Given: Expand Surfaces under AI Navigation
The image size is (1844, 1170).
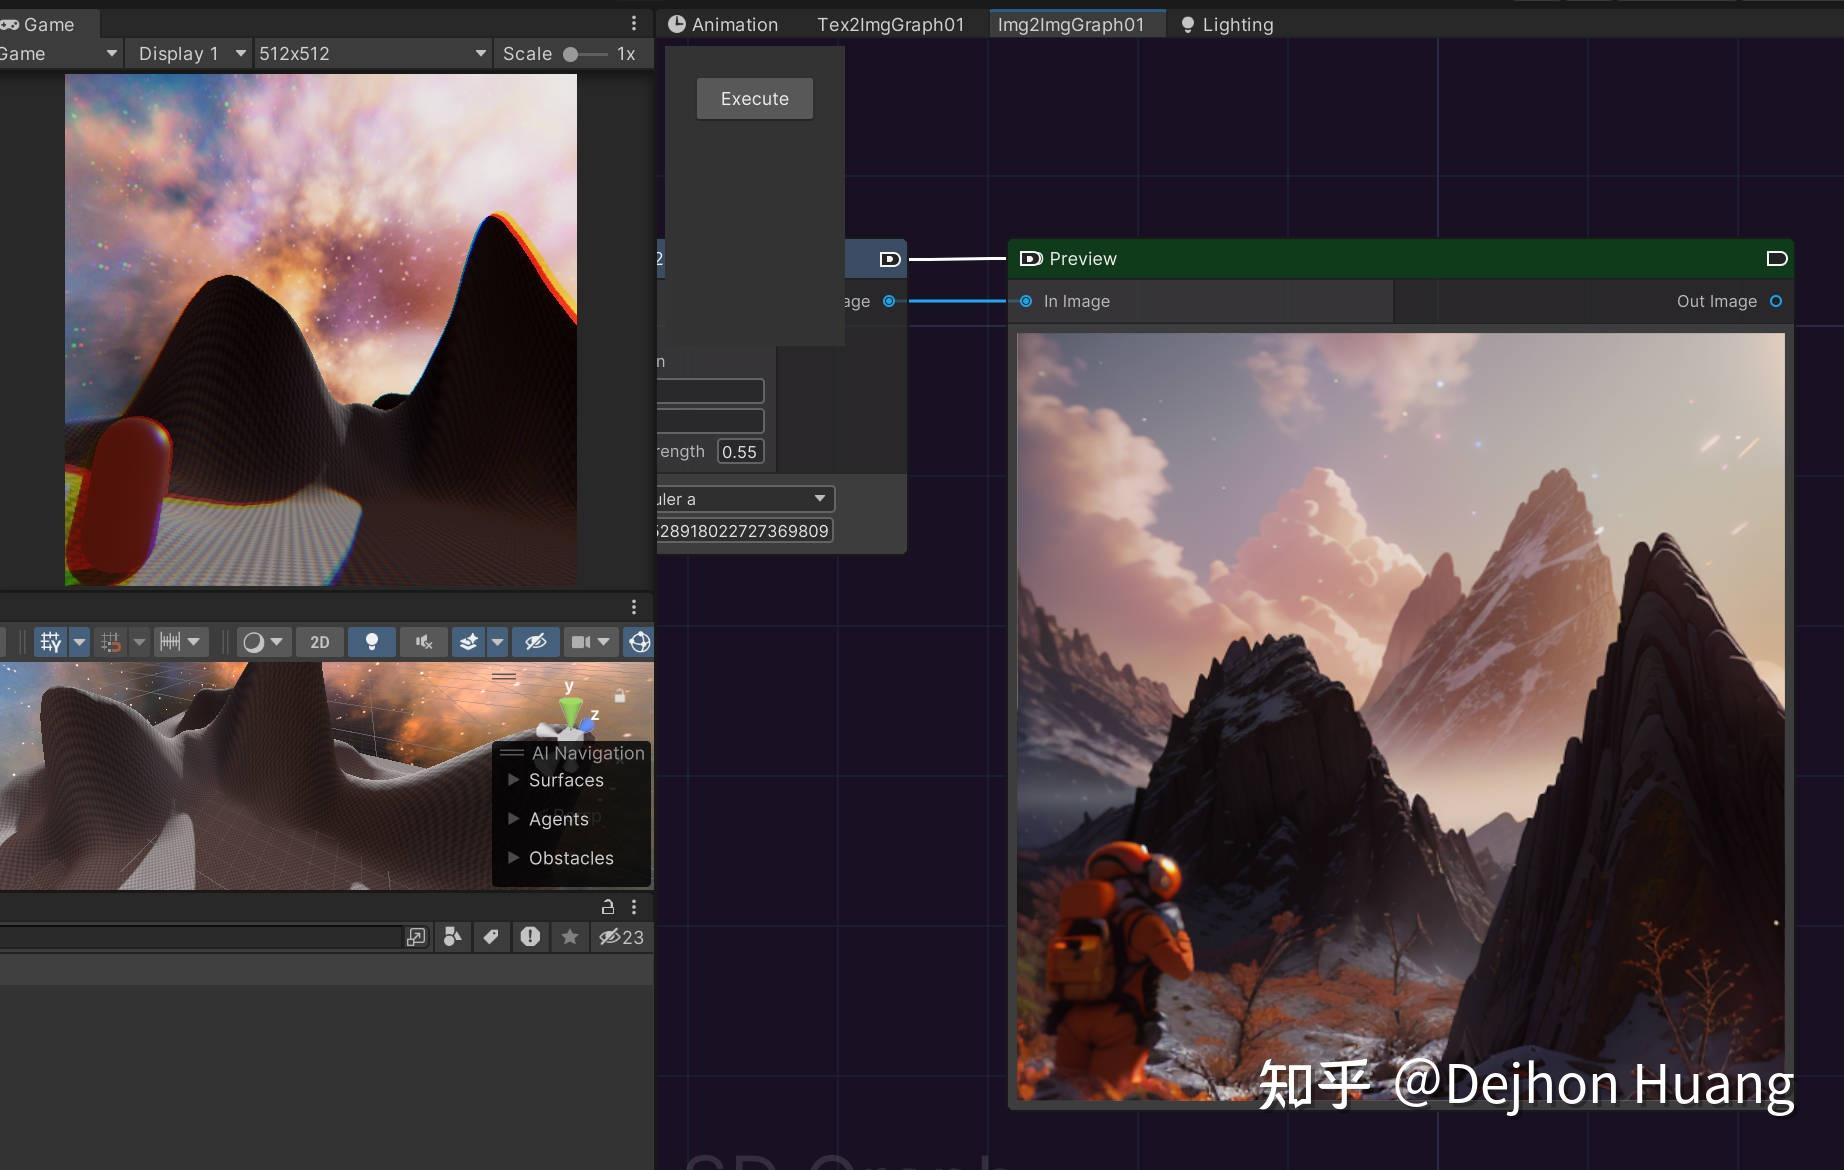Looking at the screenshot, I should coord(515,780).
